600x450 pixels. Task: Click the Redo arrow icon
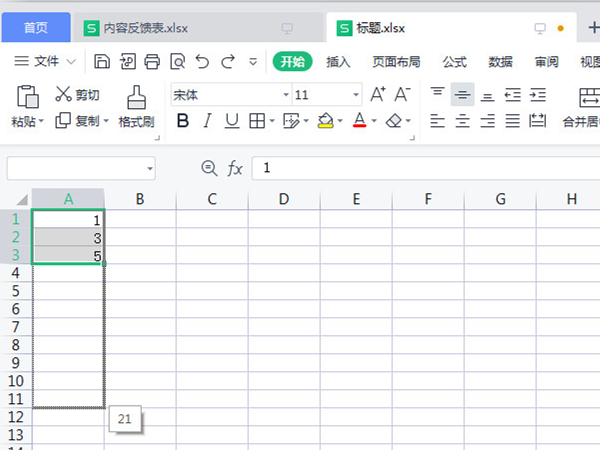pyautogui.click(x=229, y=62)
